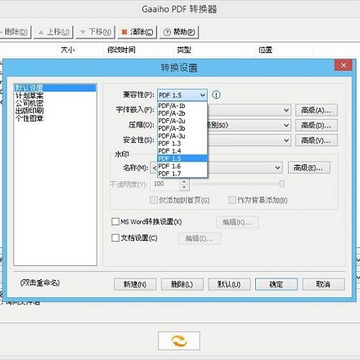Viewport: 360px width, 360px height.
Task: Choose PDF/A-2u in the dropdown list
Action: [x=182, y=121]
